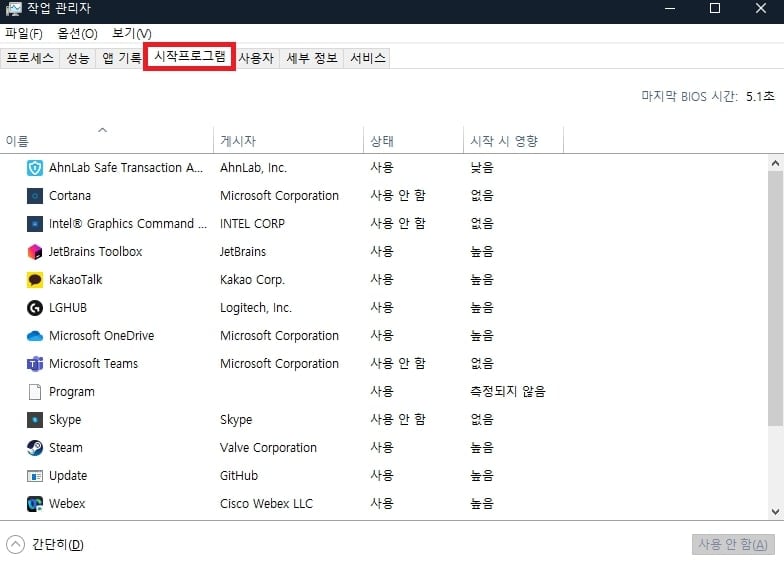Viewport: 784px width, 568px height.
Task: Click Cortana's 사용 안 함 status
Action: [x=398, y=196]
